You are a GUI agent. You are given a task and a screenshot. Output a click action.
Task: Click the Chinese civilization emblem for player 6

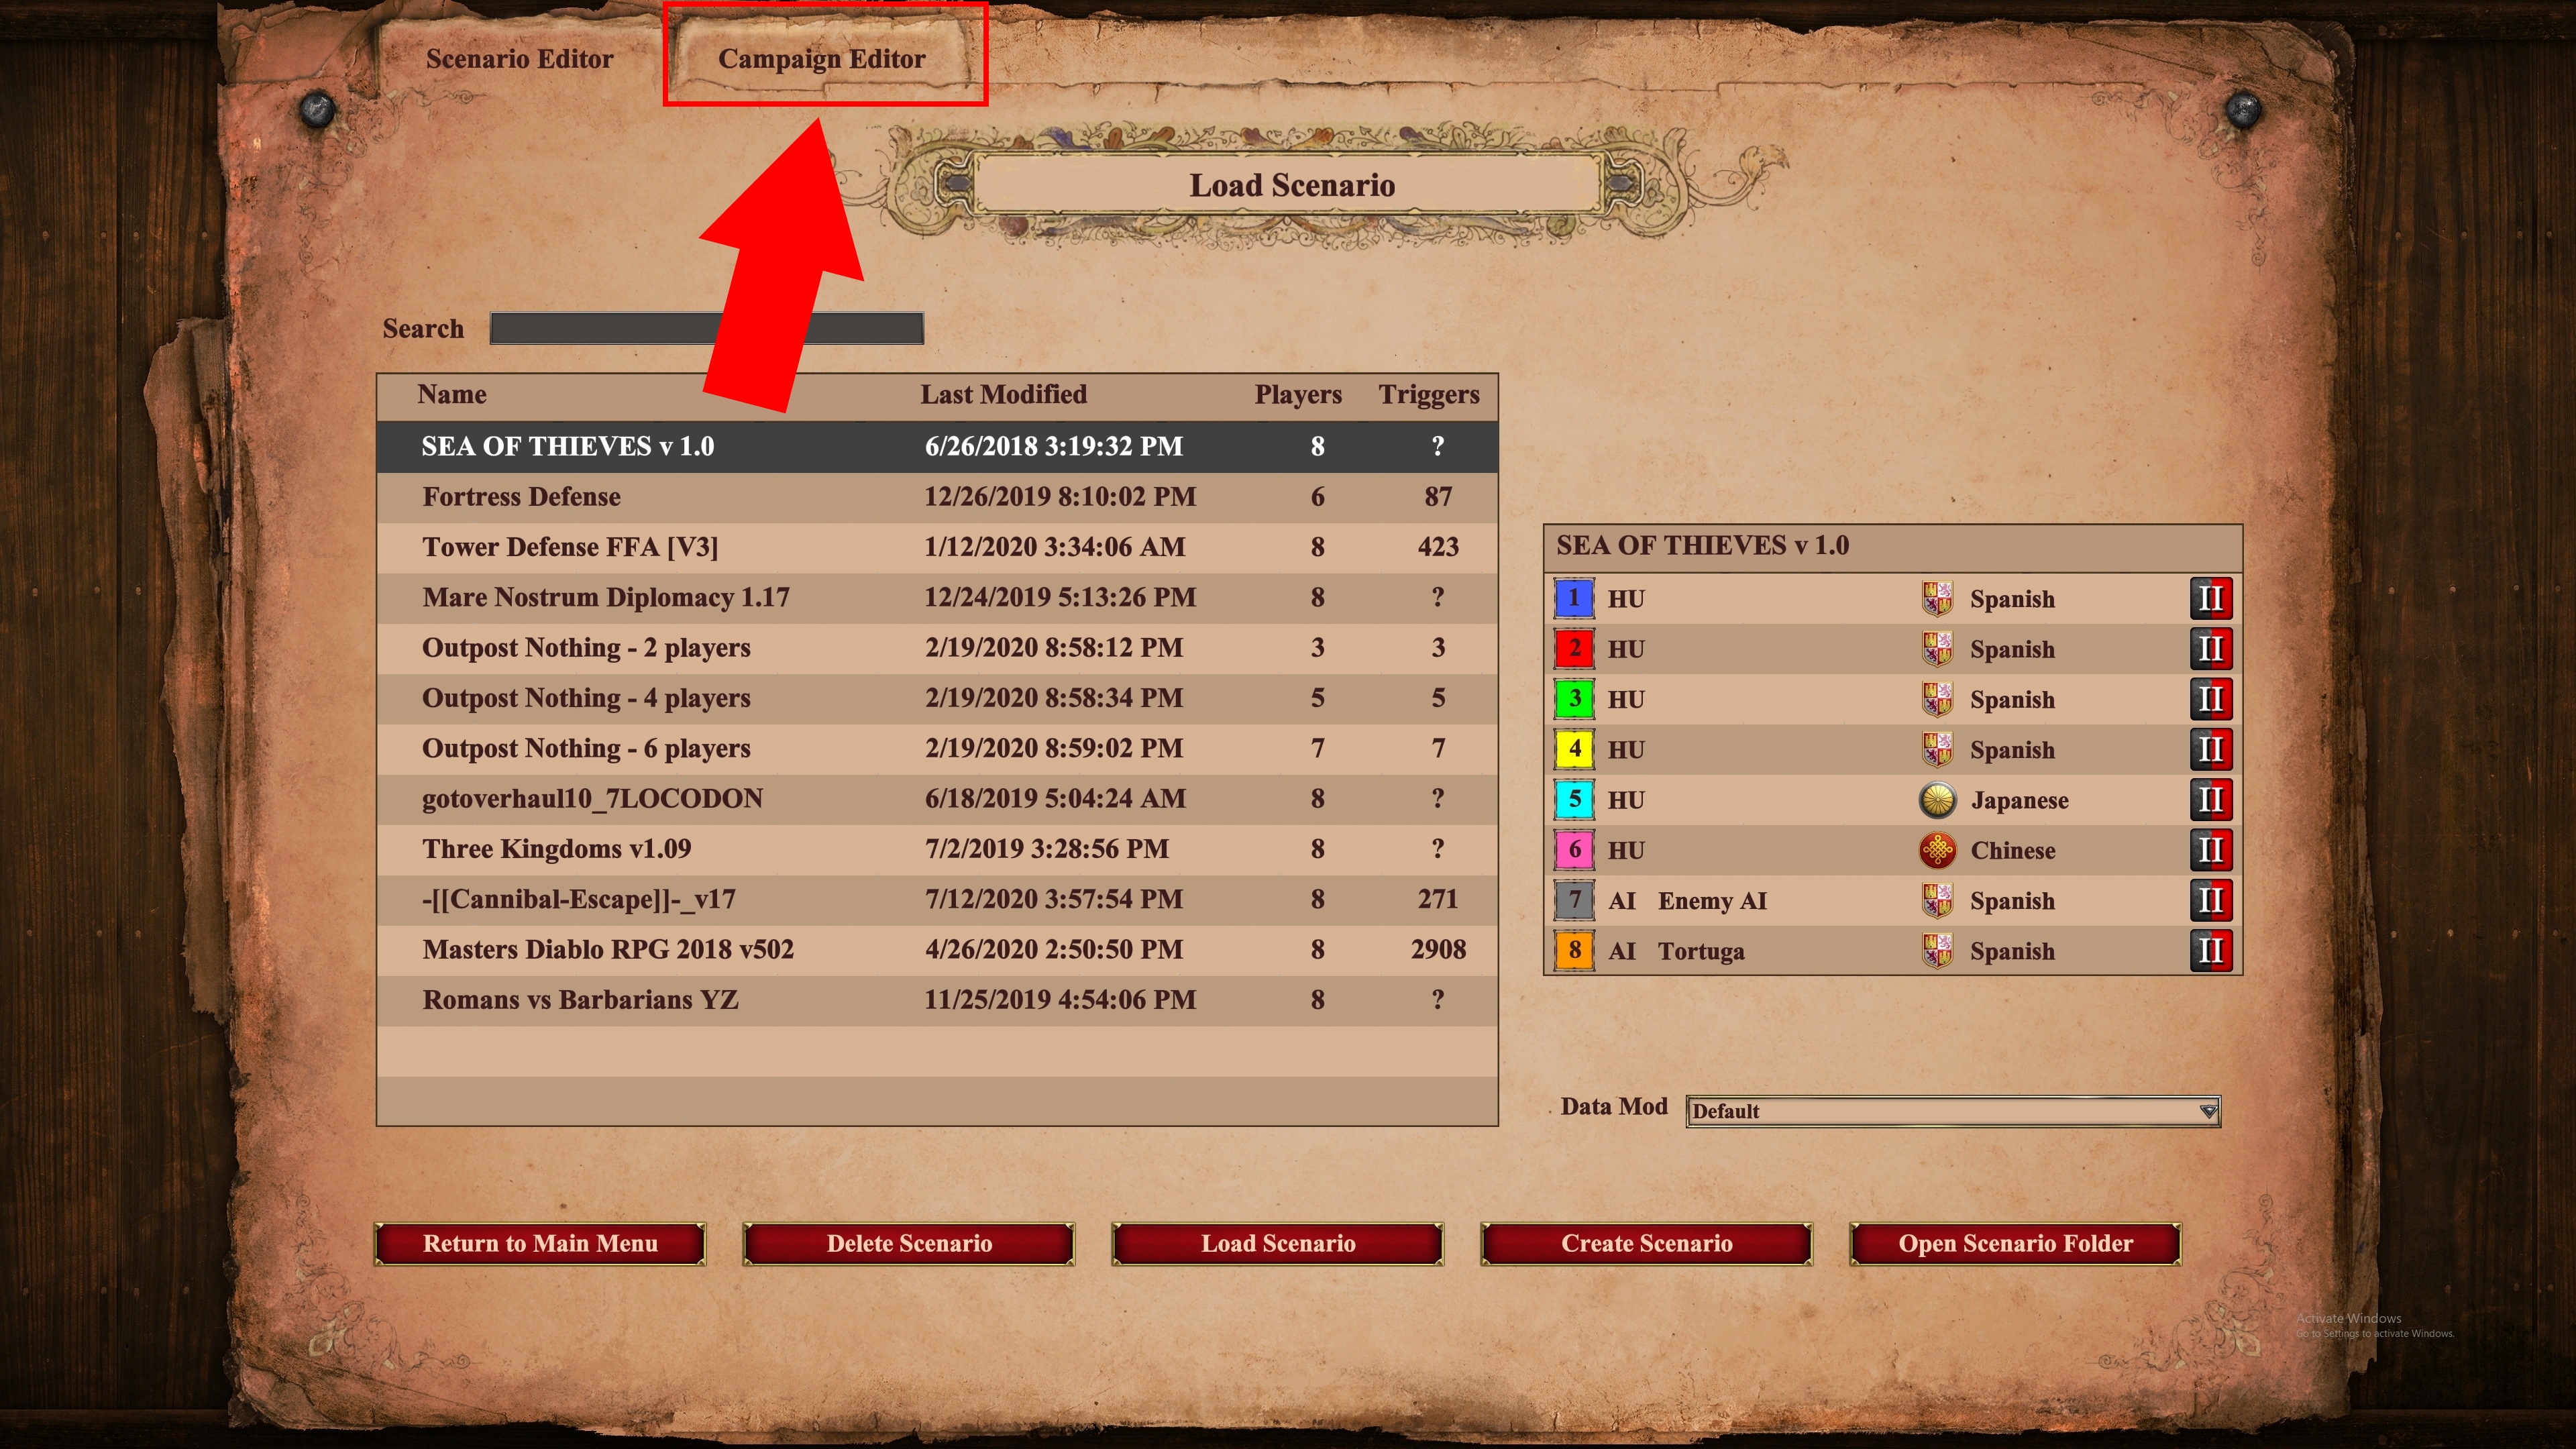1937,850
